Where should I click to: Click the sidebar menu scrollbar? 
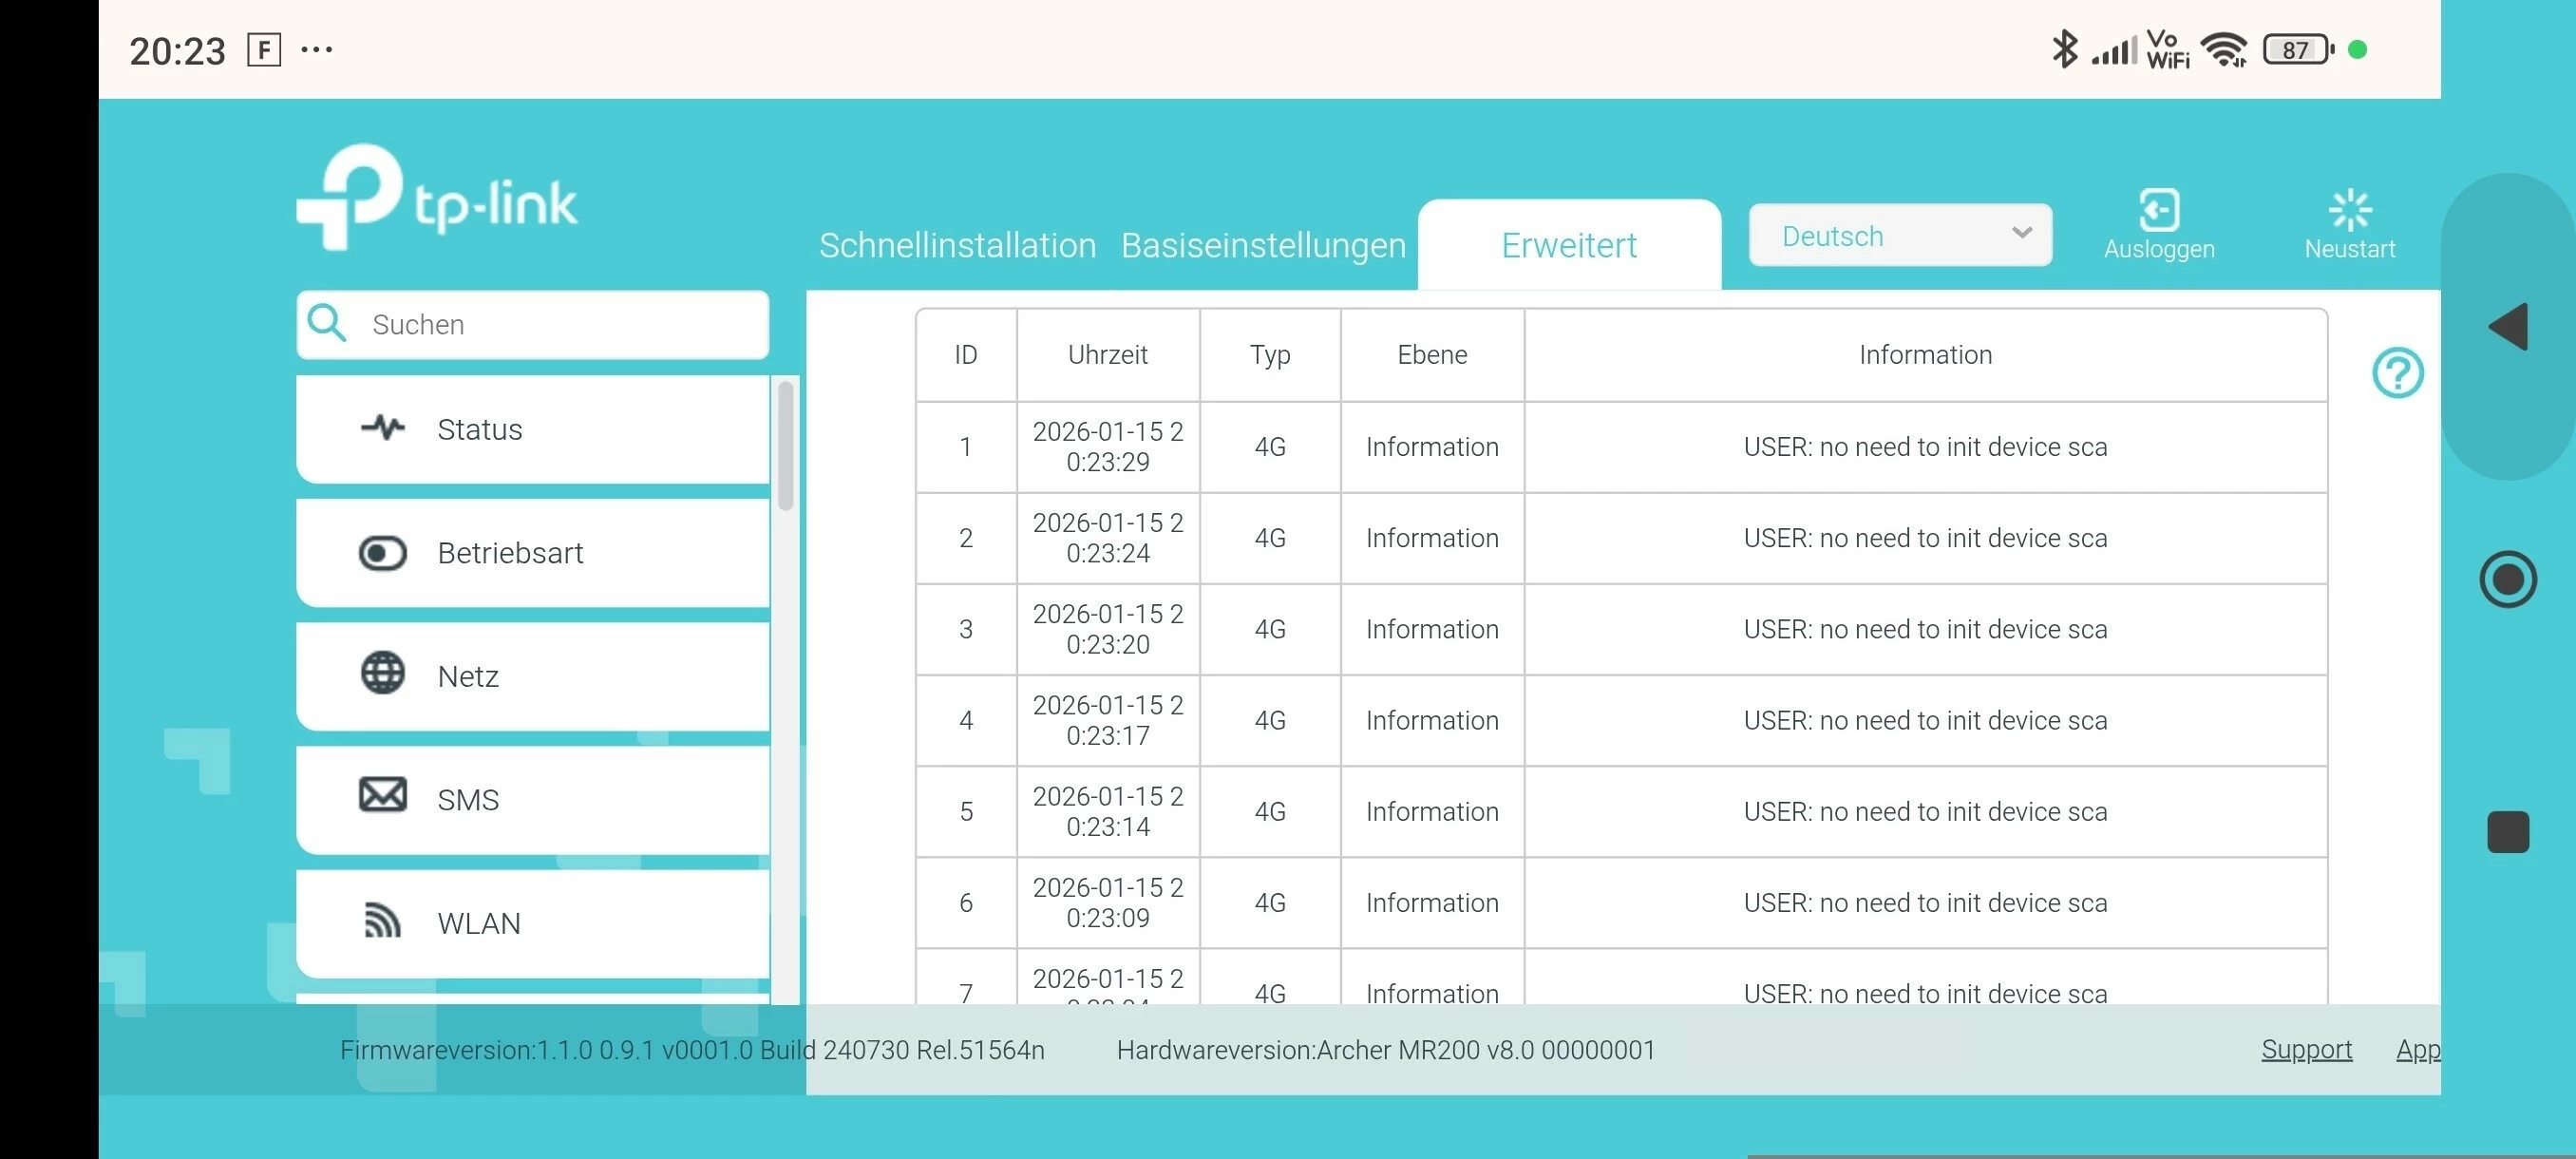[786, 446]
